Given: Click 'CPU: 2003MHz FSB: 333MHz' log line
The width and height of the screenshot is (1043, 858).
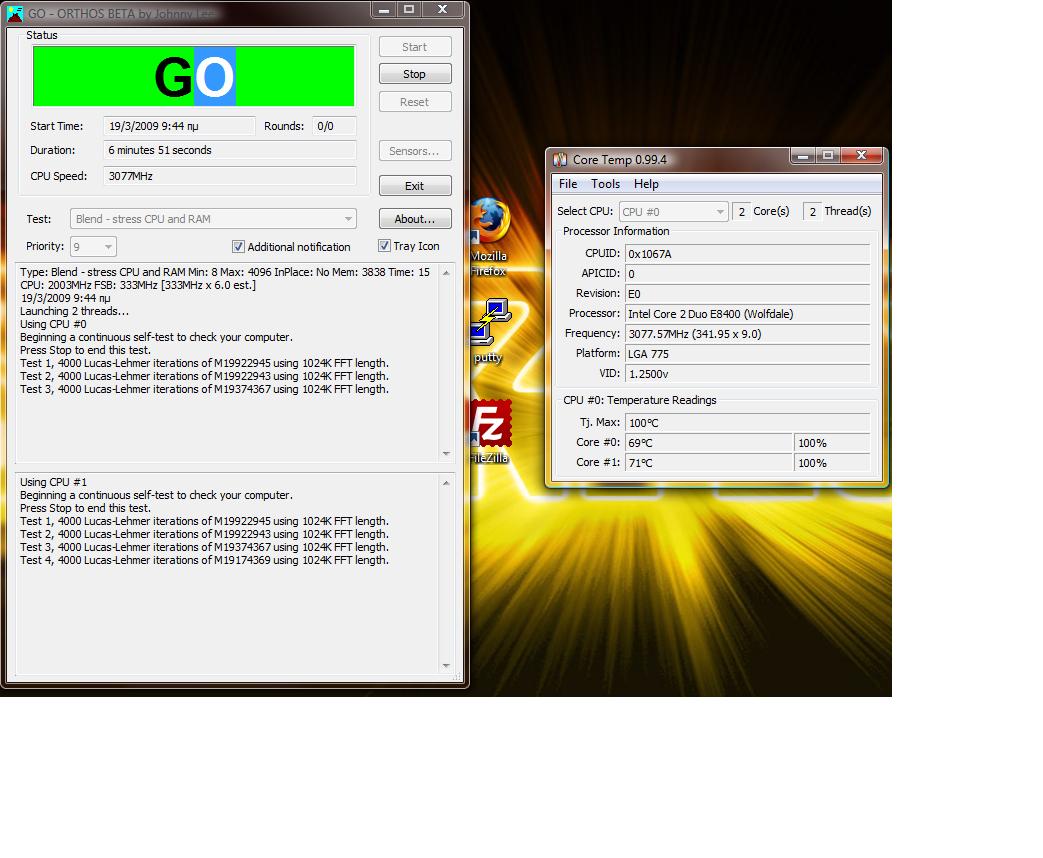Looking at the screenshot, I should pos(138,285).
